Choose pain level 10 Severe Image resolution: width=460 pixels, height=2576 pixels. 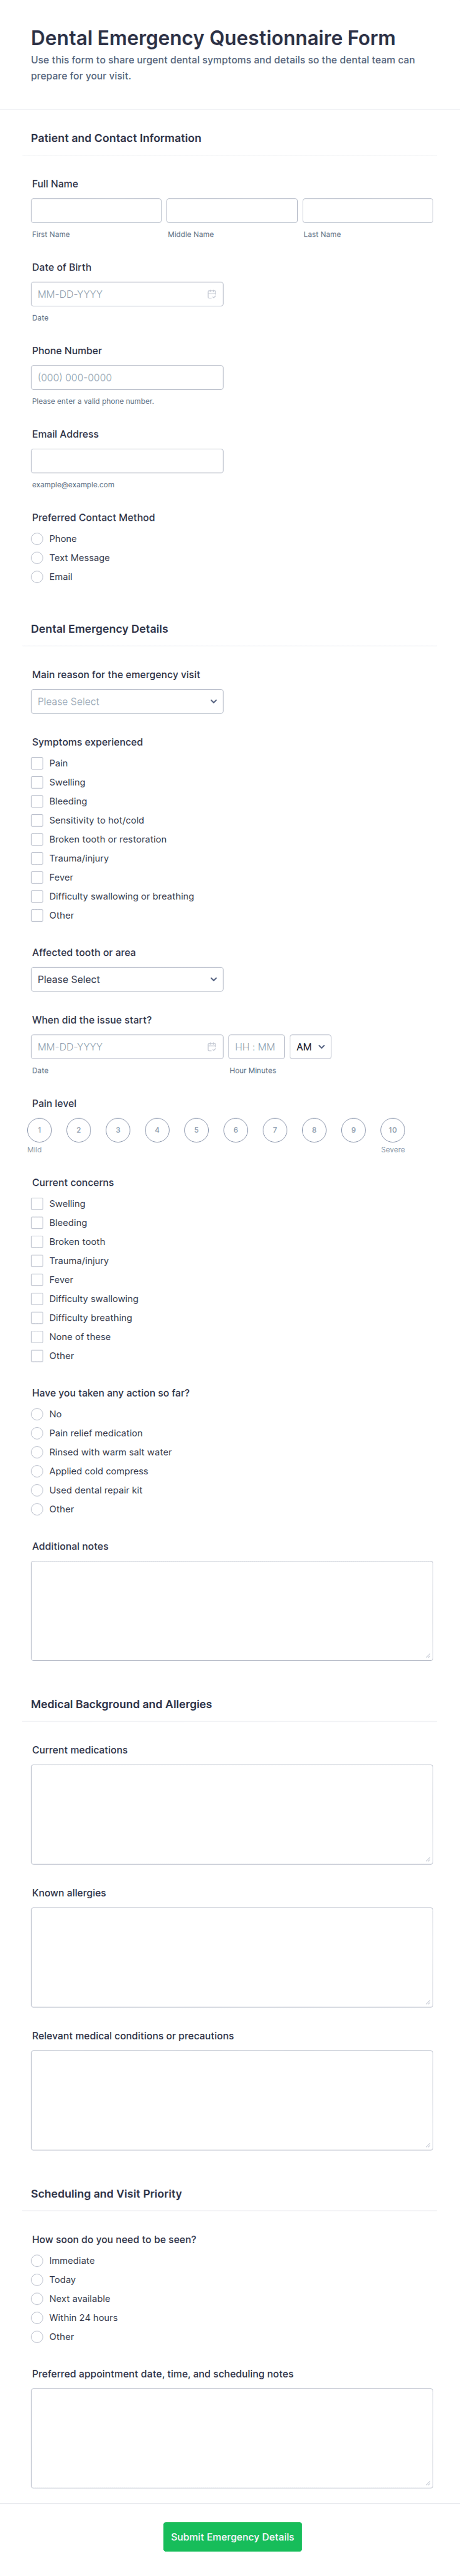click(x=393, y=1130)
